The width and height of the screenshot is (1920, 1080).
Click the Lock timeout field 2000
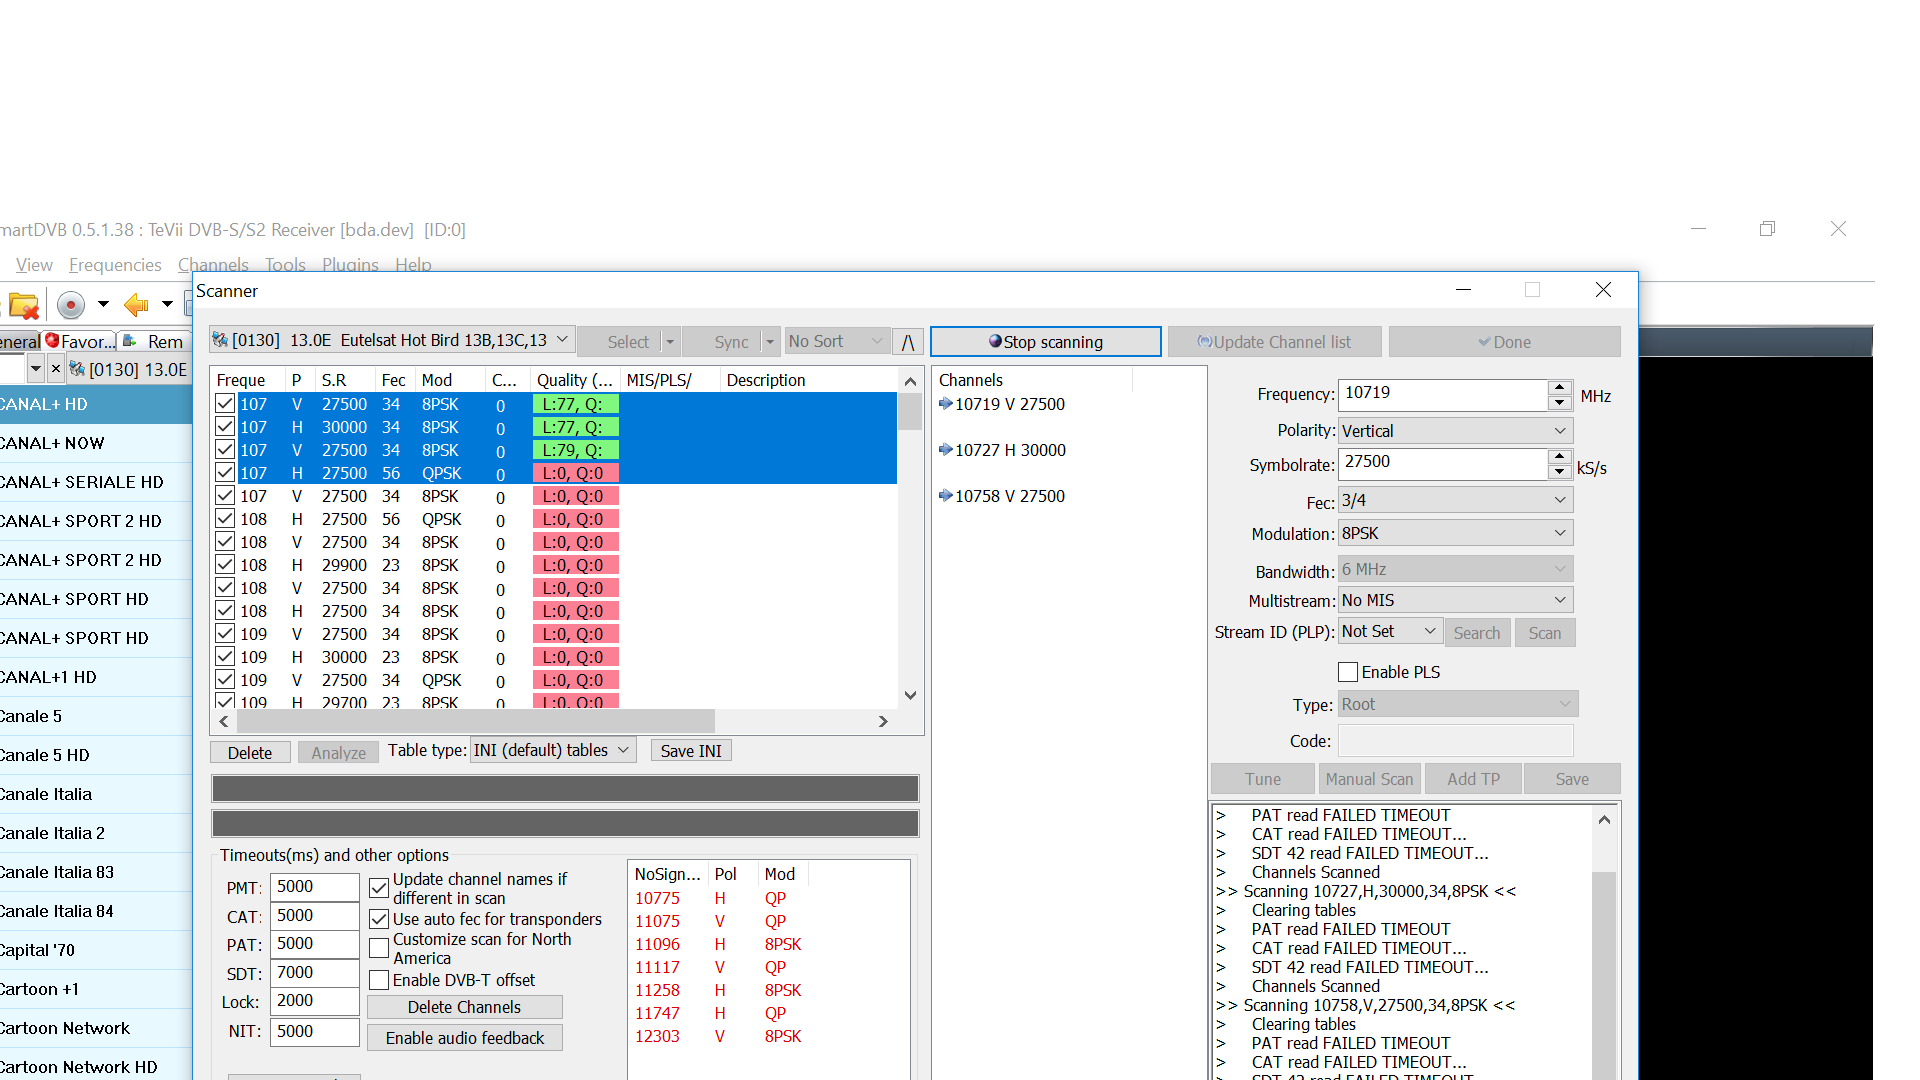click(314, 1001)
